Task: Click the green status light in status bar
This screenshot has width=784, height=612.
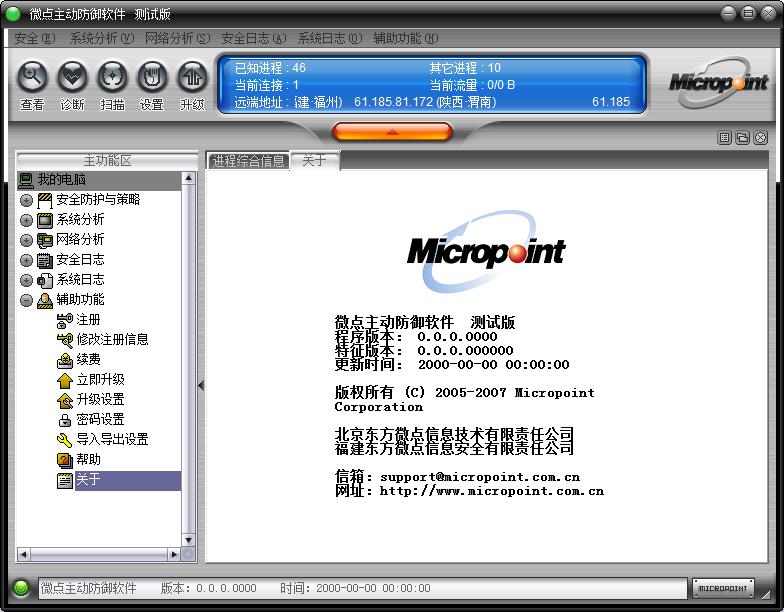Action: [21, 588]
